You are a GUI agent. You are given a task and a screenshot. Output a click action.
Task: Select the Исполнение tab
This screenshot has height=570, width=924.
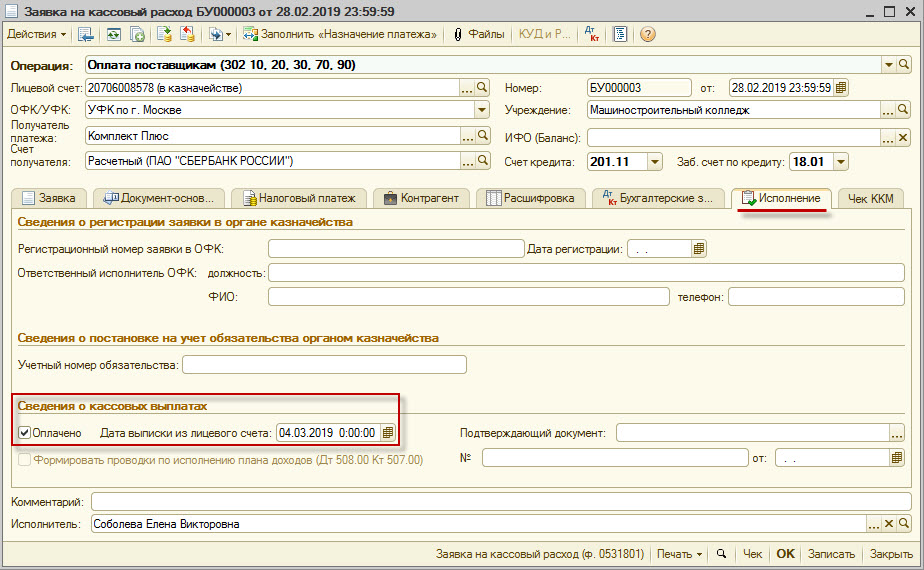[x=781, y=198]
